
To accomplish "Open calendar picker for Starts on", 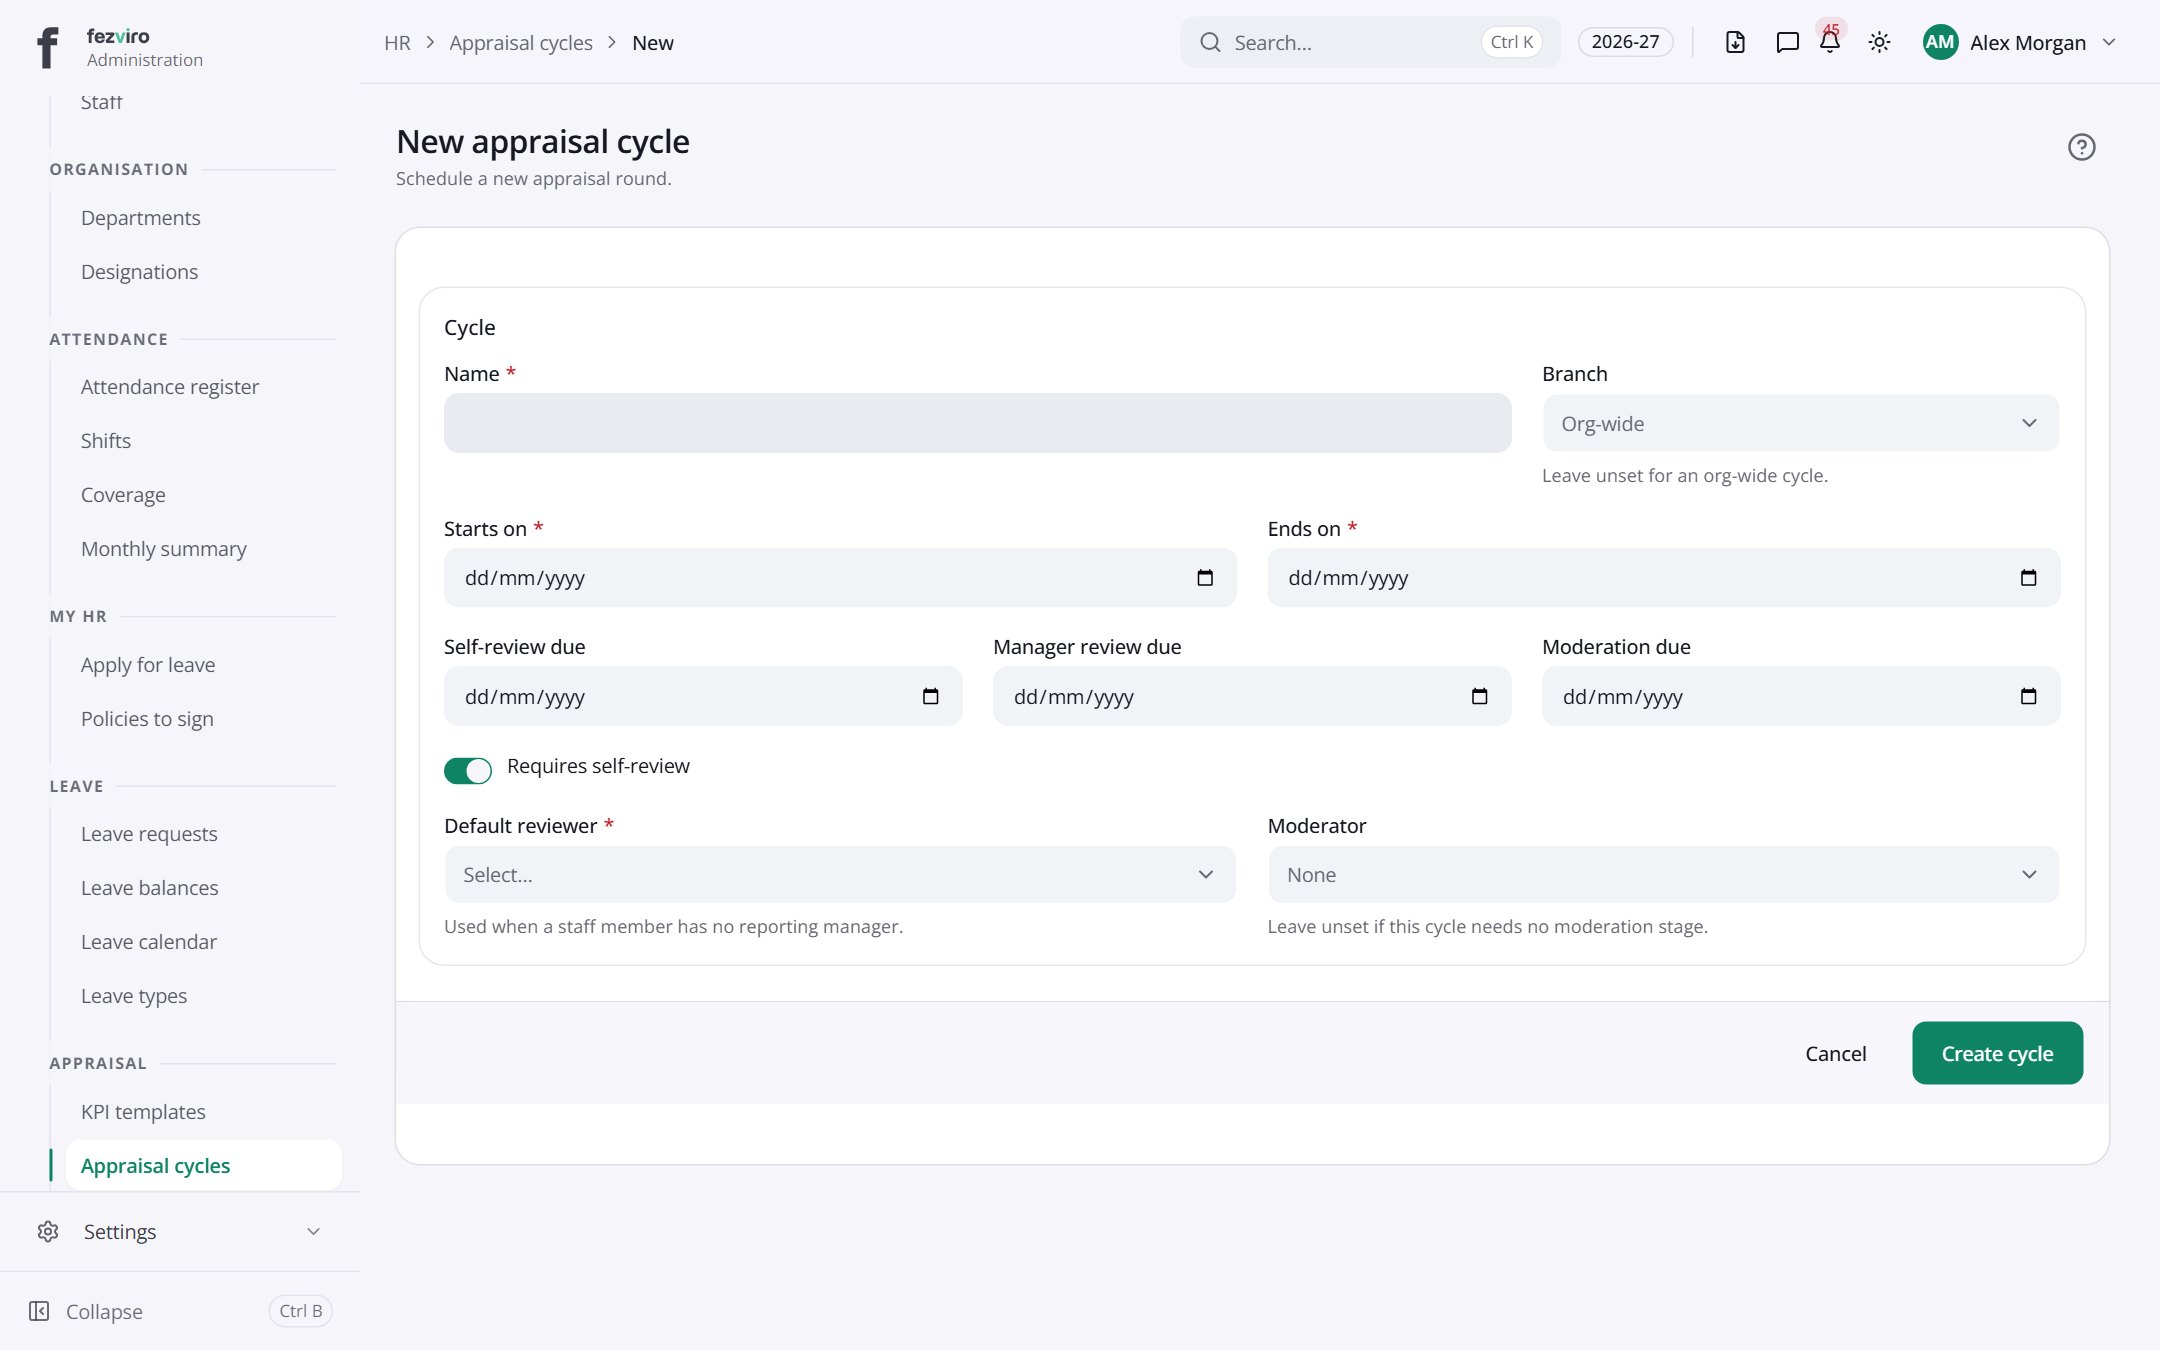I will (1205, 578).
